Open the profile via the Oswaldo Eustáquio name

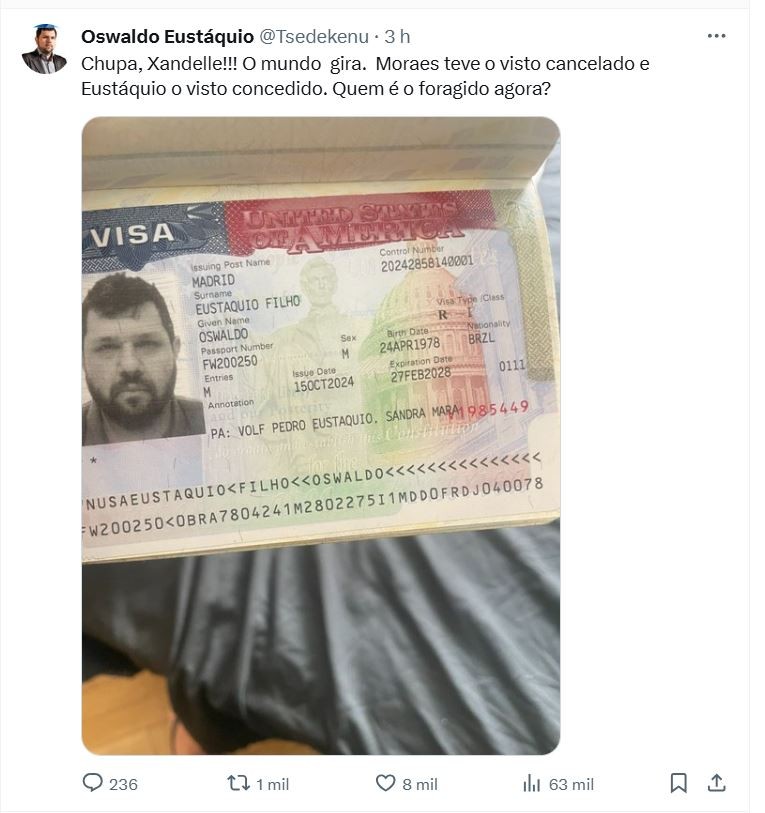pyautogui.click(x=168, y=37)
